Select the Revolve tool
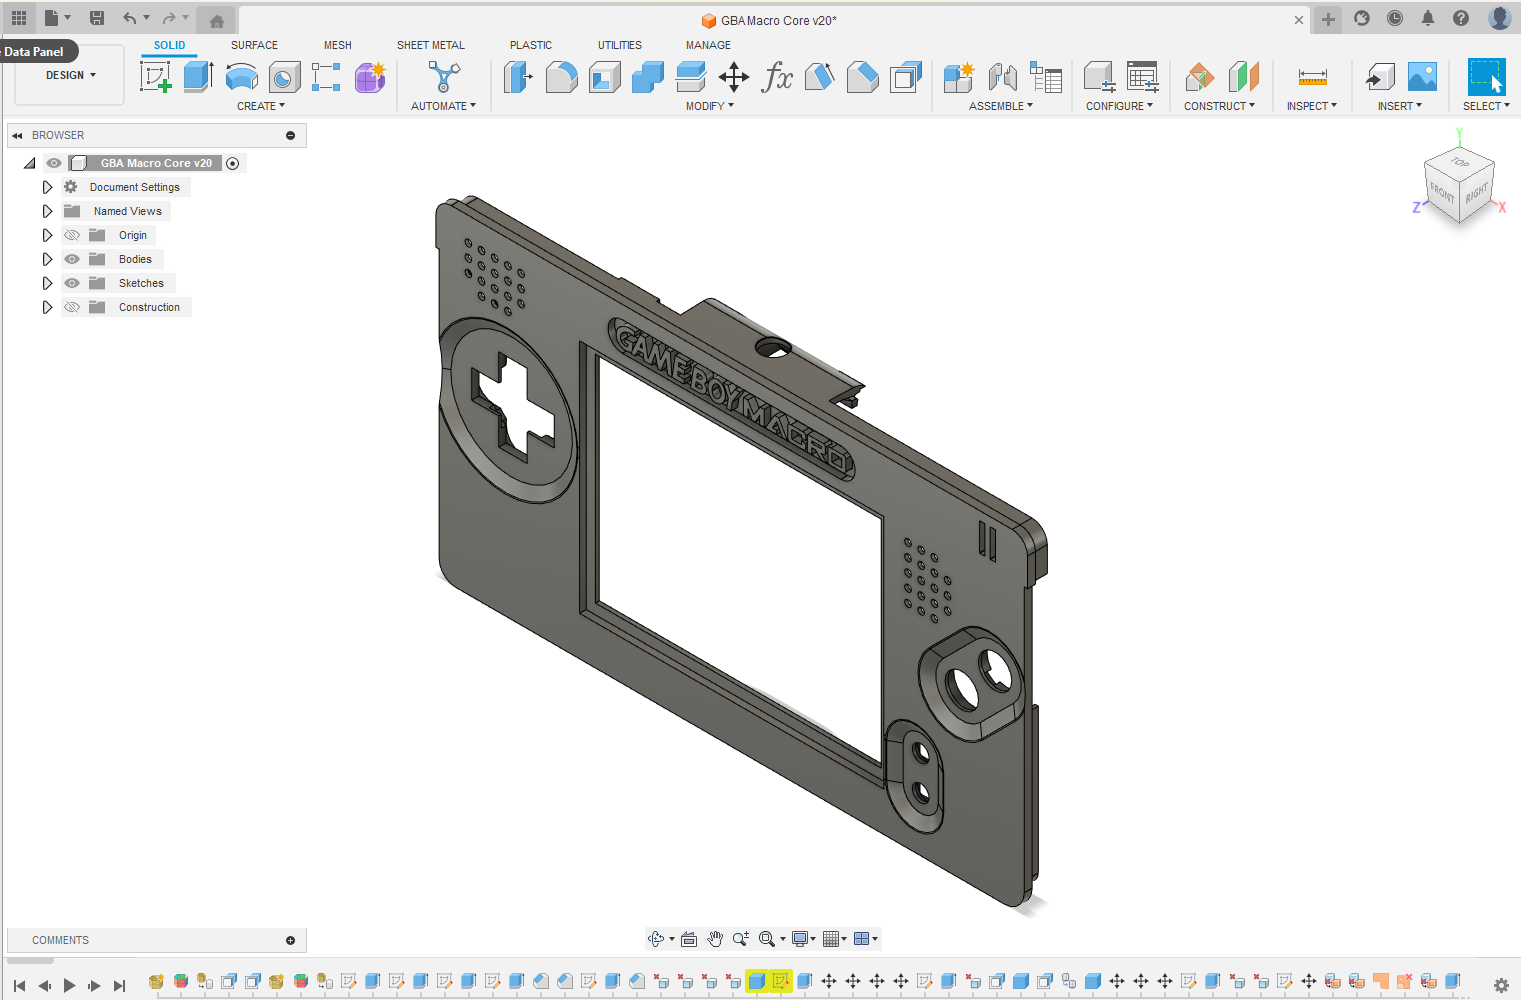Screen dimensions: 1521x1000 point(242,77)
